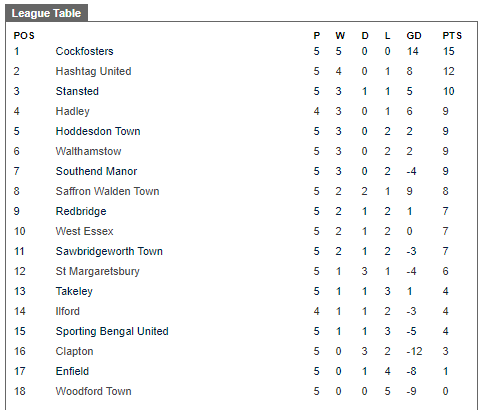
Task: Select Hoddesdon Town in the table
Action: [x=98, y=131]
